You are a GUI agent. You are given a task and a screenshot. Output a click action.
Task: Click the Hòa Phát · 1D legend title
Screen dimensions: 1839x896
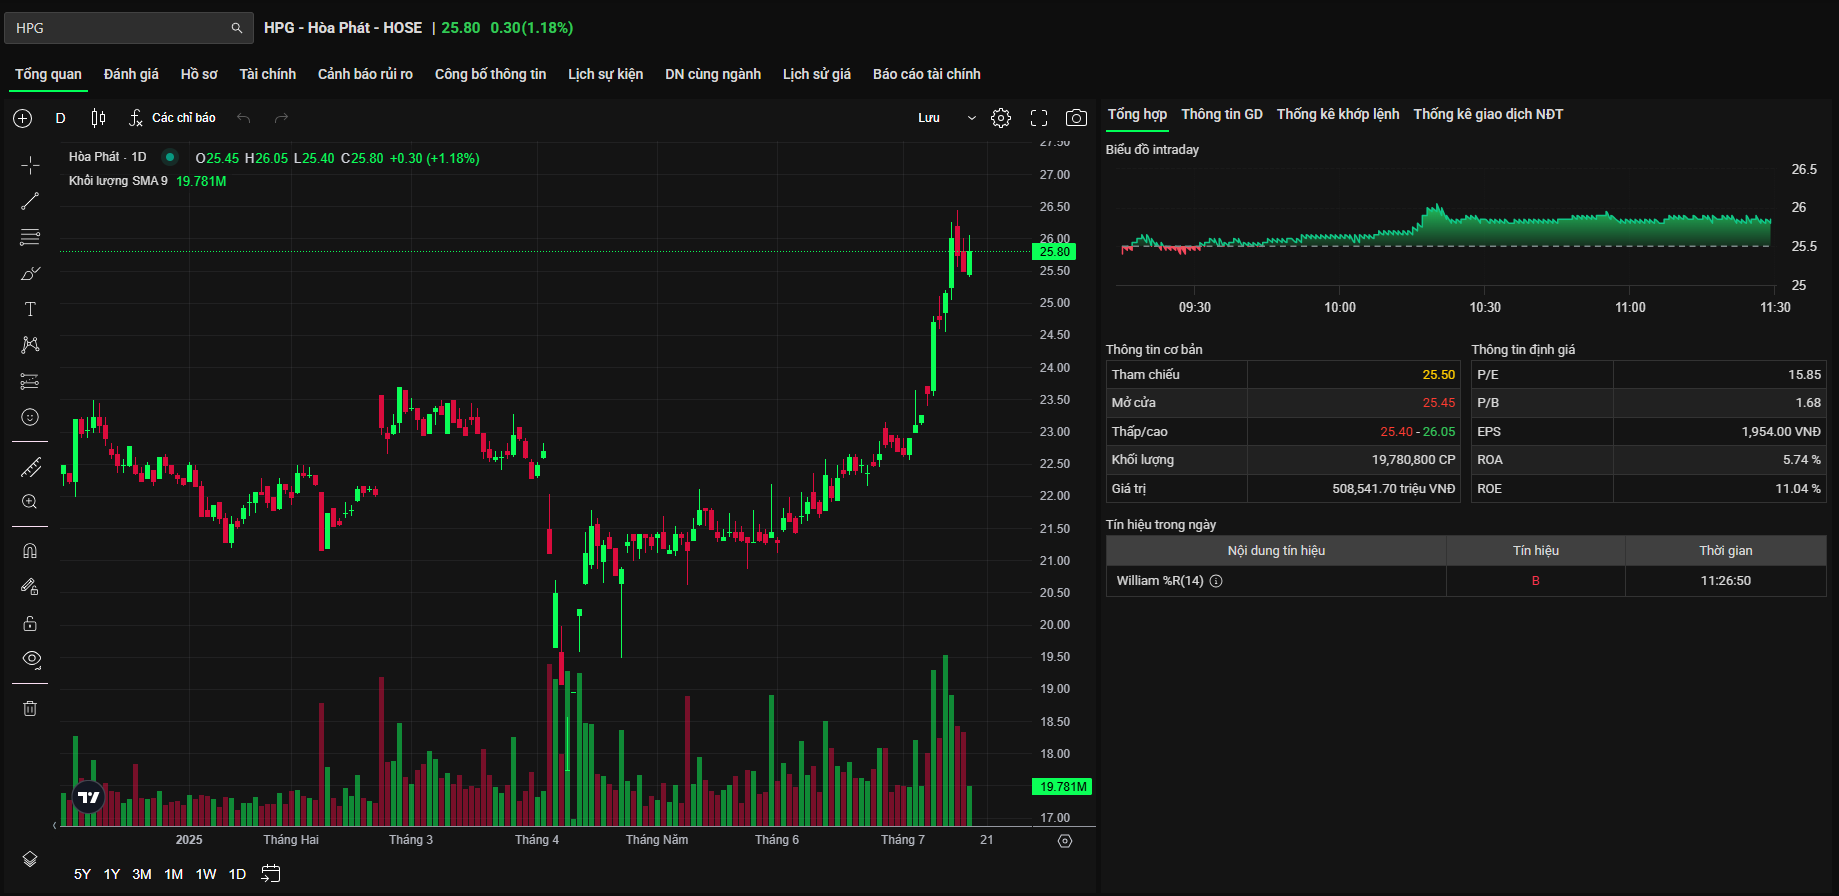108,157
